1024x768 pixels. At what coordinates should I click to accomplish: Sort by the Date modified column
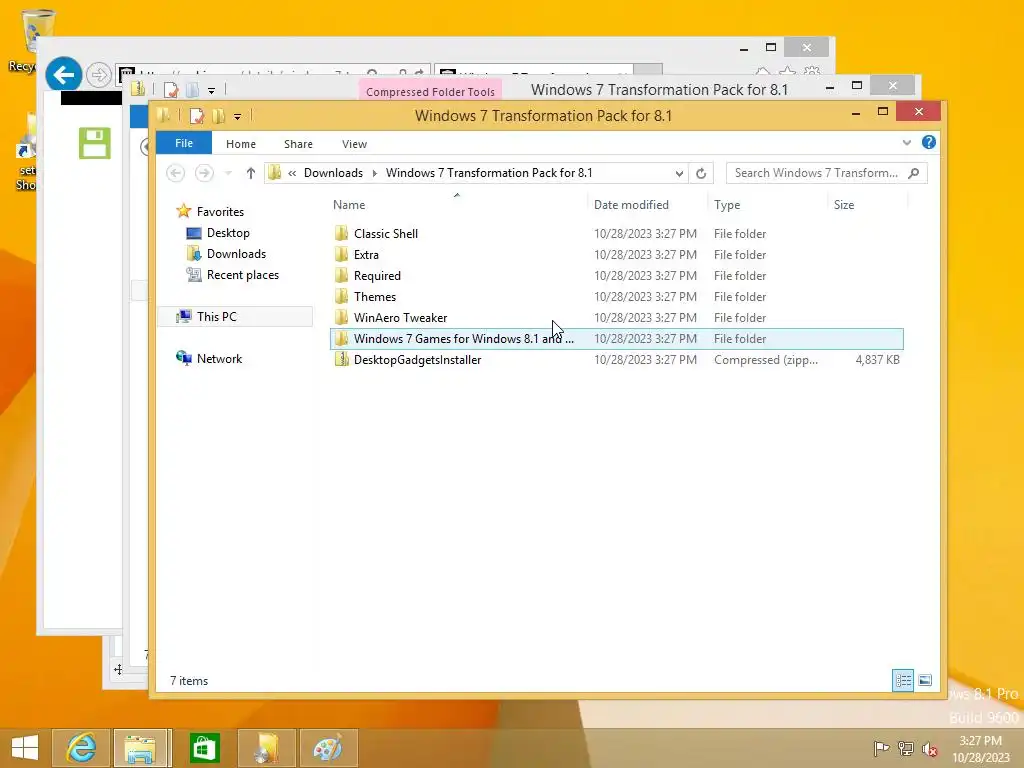point(631,205)
